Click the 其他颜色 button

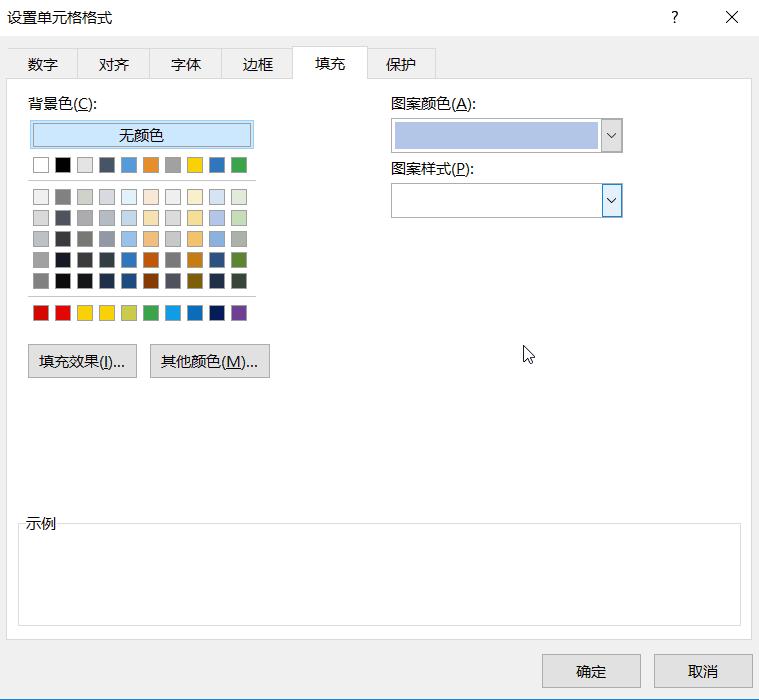tap(209, 362)
